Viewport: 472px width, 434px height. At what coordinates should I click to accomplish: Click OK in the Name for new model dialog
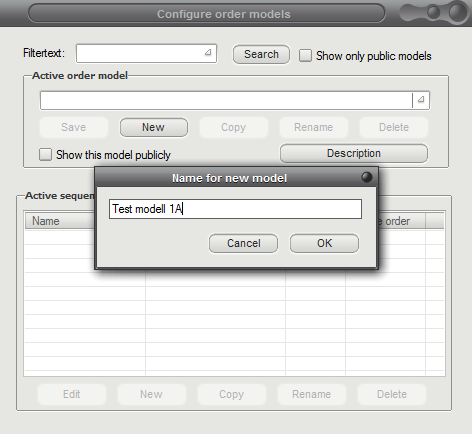pyautogui.click(x=324, y=243)
